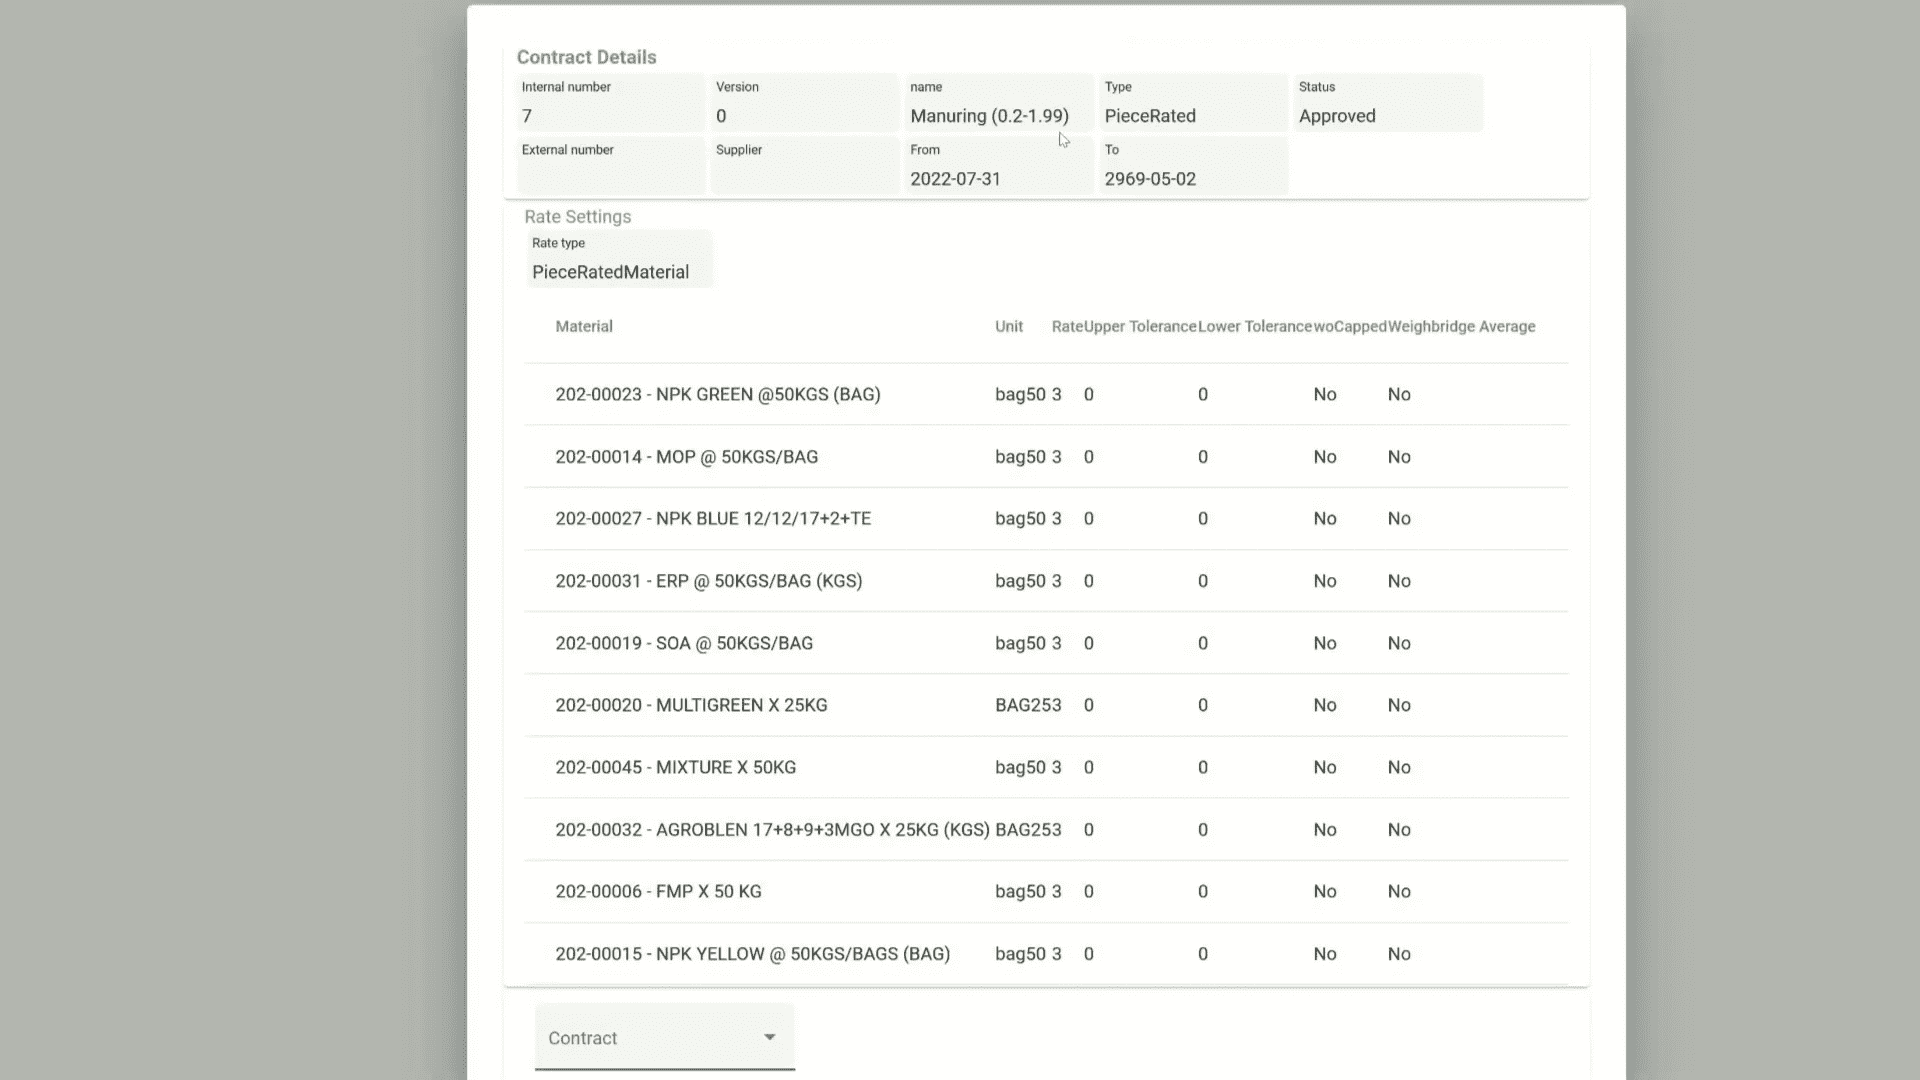Select the FMP X 50 KG row
Screen dimensions: 1920x1080
coord(658,891)
